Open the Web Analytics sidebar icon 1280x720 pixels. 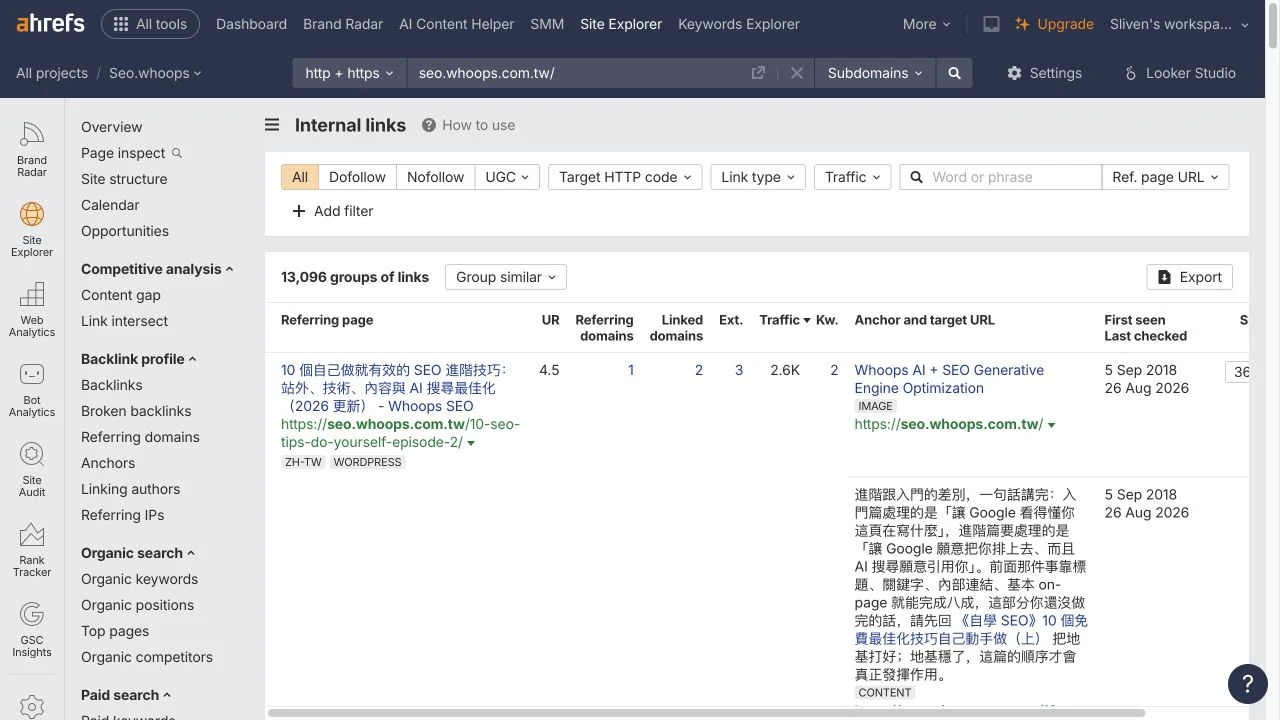(x=32, y=309)
